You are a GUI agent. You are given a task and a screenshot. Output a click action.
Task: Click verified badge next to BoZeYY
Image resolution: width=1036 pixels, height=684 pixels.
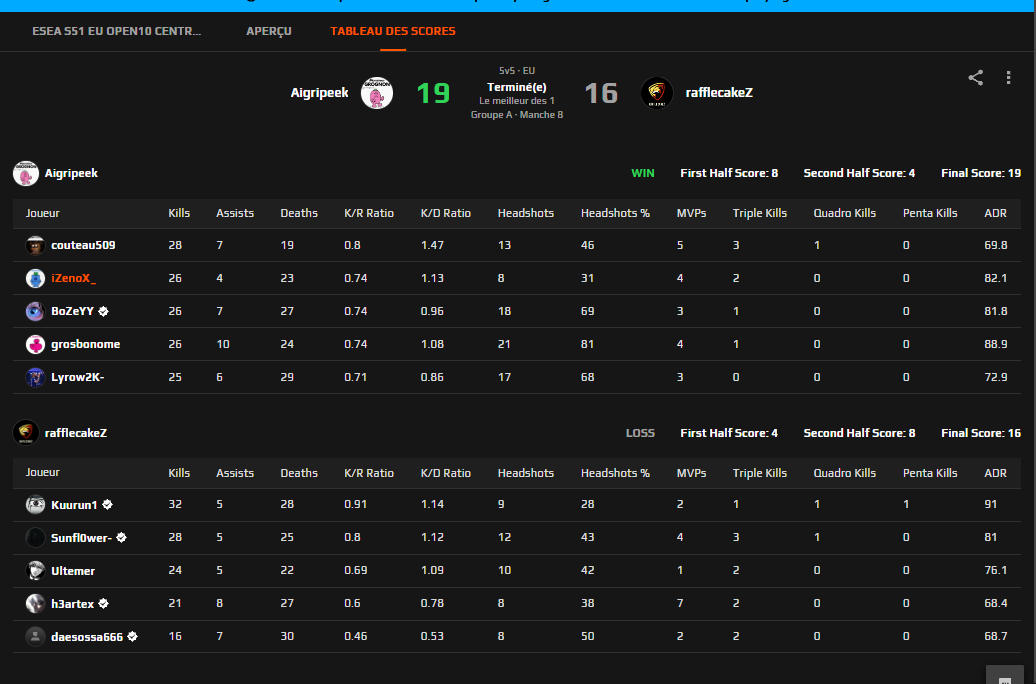[x=103, y=311]
